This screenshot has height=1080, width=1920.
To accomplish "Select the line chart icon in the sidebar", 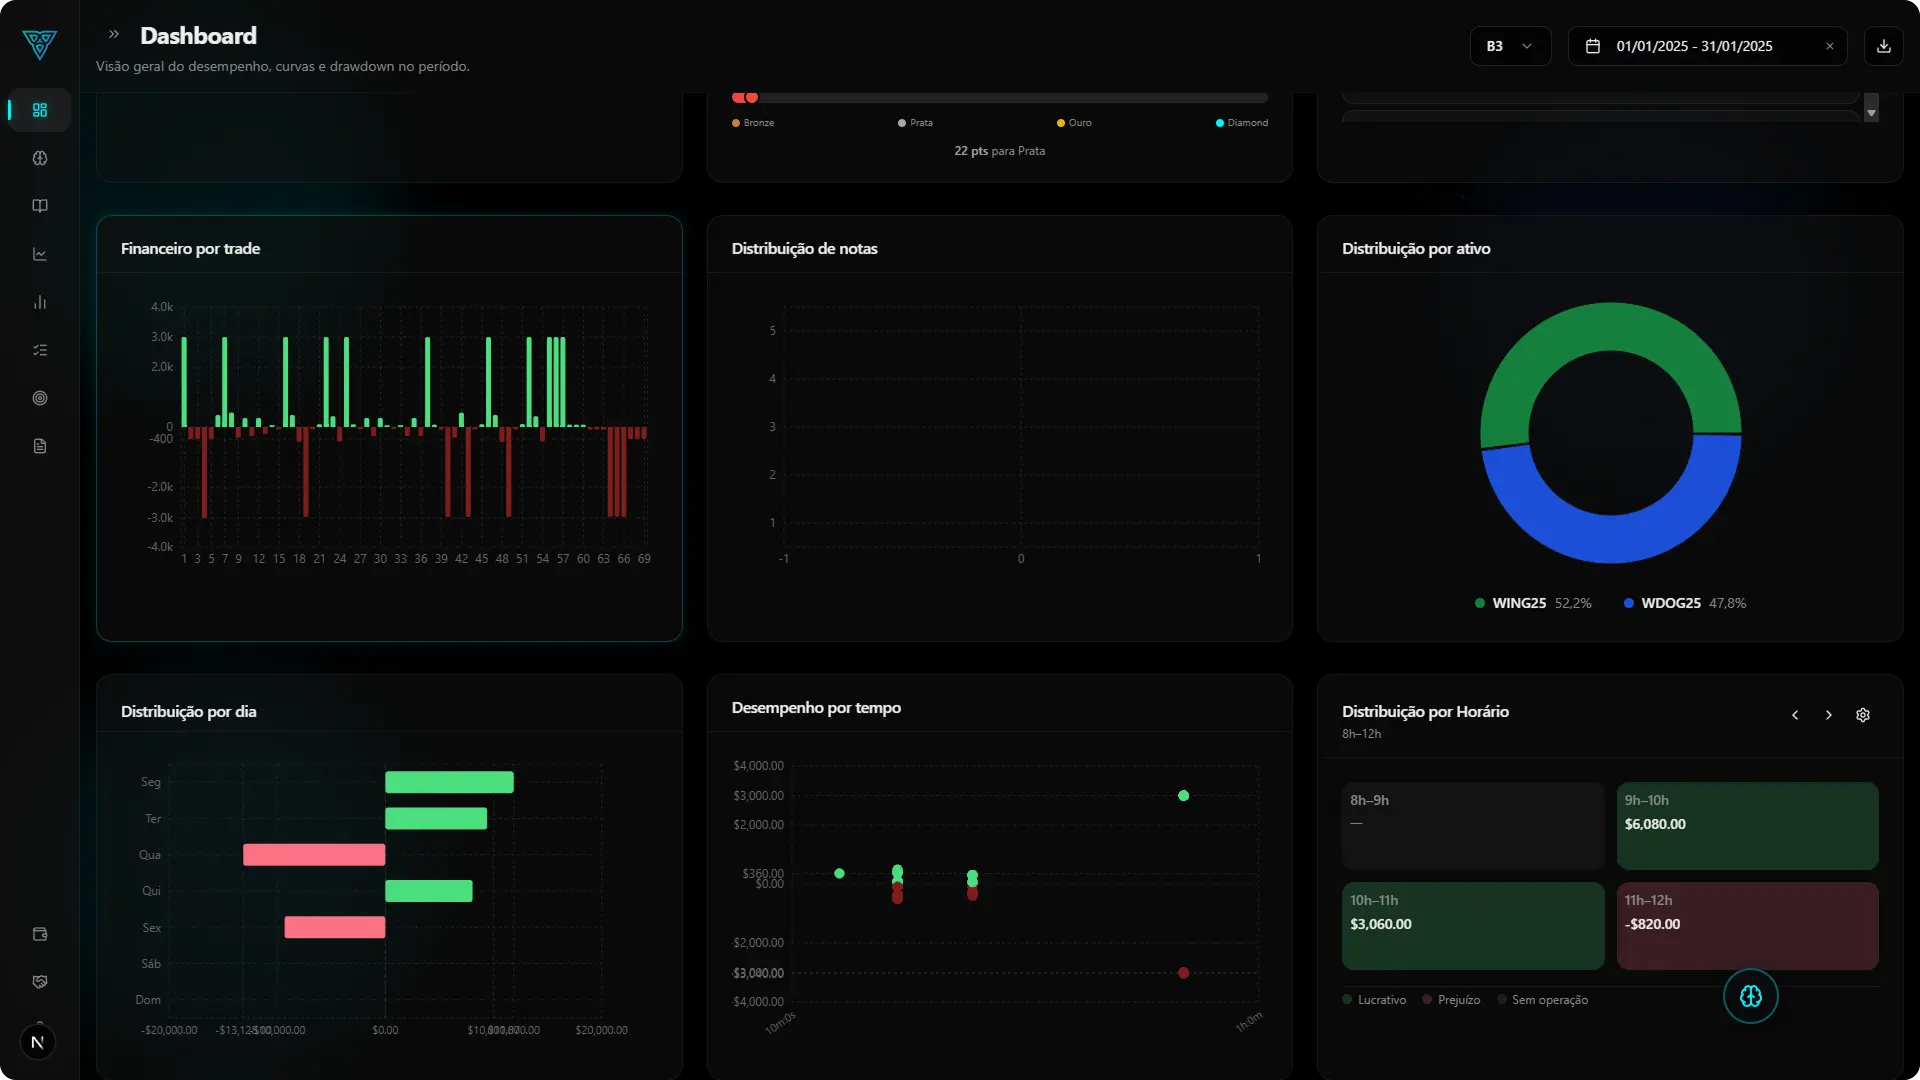I will click(39, 254).
